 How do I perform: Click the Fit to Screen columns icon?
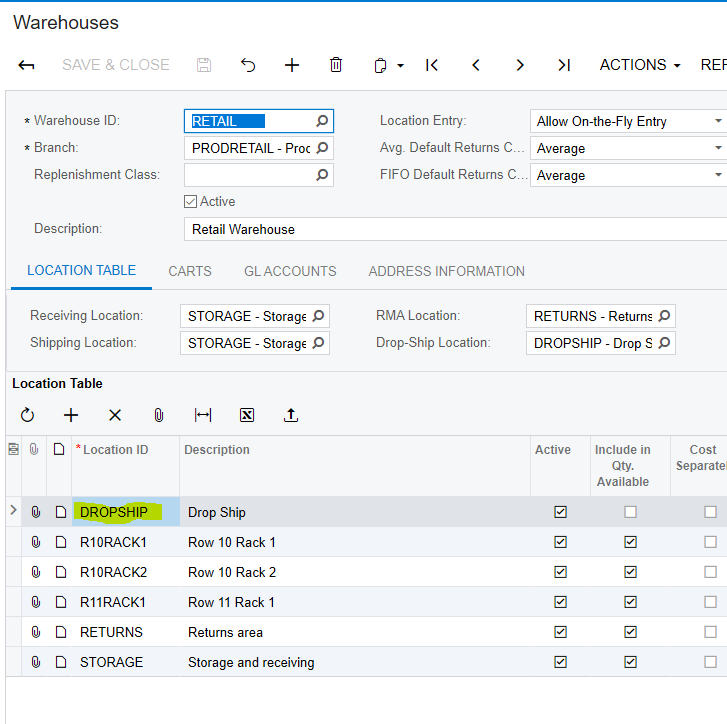203,415
